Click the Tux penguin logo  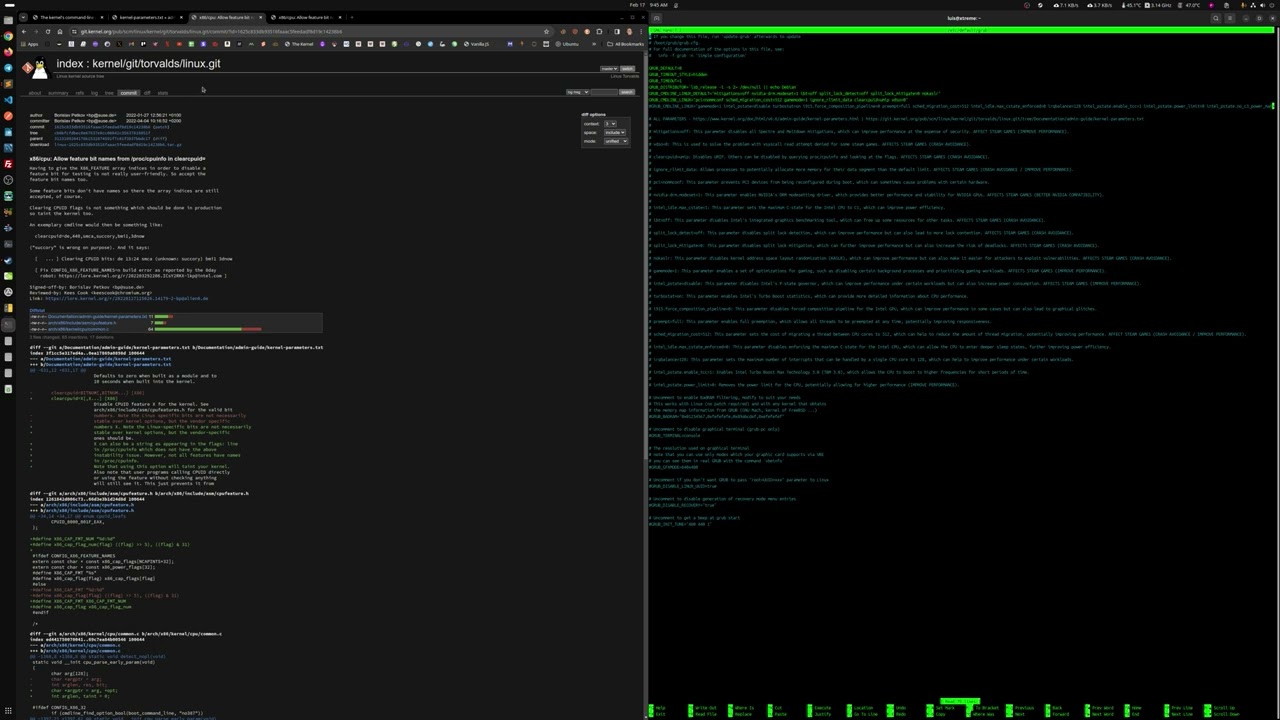39,68
